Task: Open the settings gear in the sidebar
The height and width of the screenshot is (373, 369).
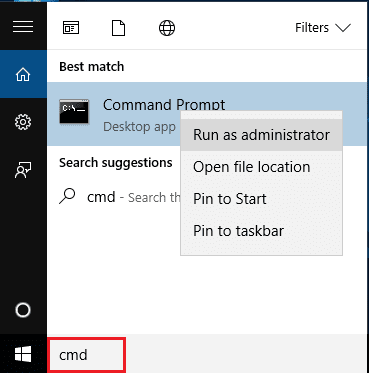Action: click(23, 122)
